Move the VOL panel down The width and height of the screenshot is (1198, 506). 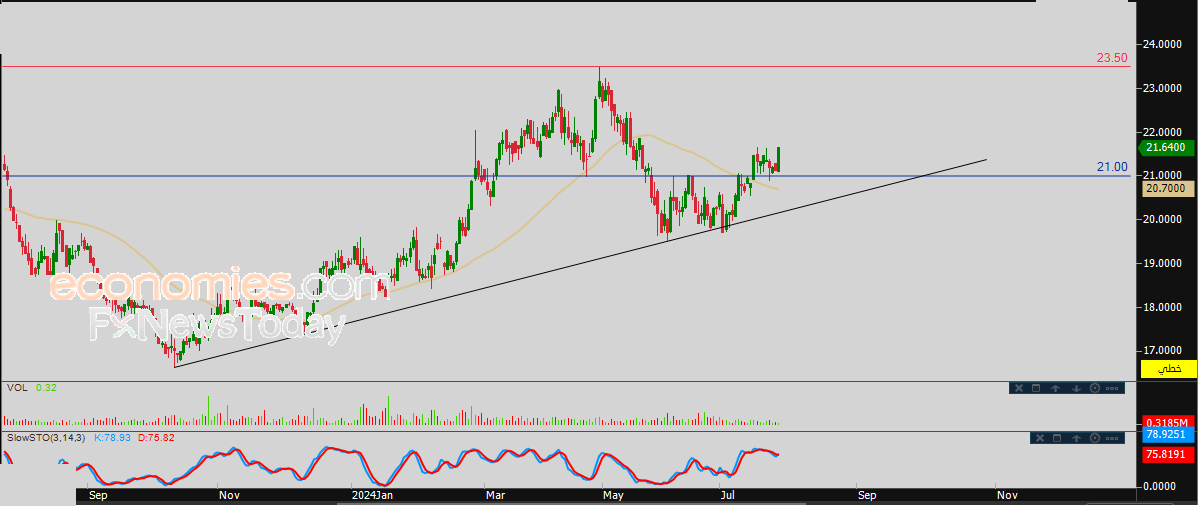1076,388
